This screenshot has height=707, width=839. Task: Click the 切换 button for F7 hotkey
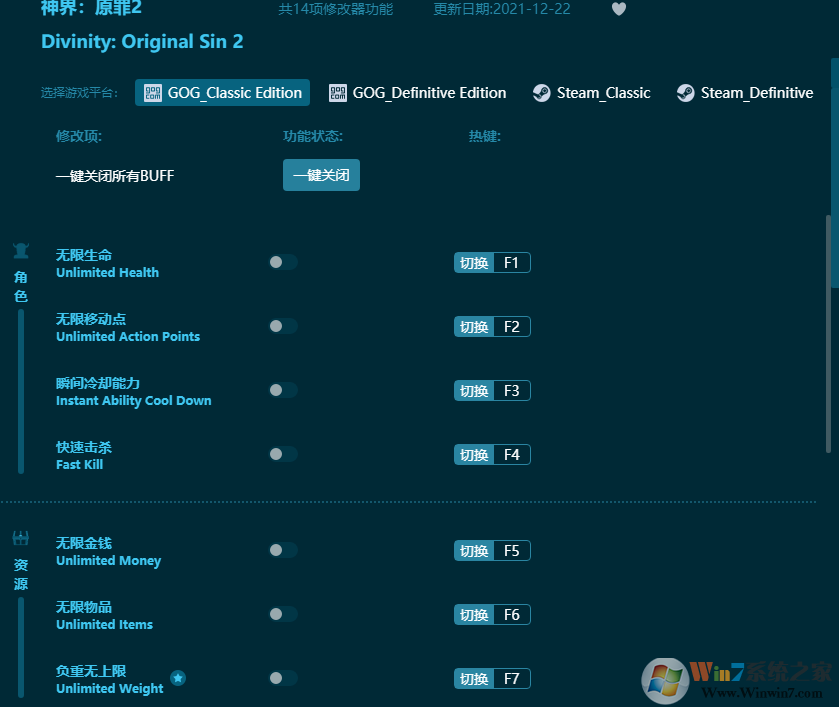tap(474, 679)
